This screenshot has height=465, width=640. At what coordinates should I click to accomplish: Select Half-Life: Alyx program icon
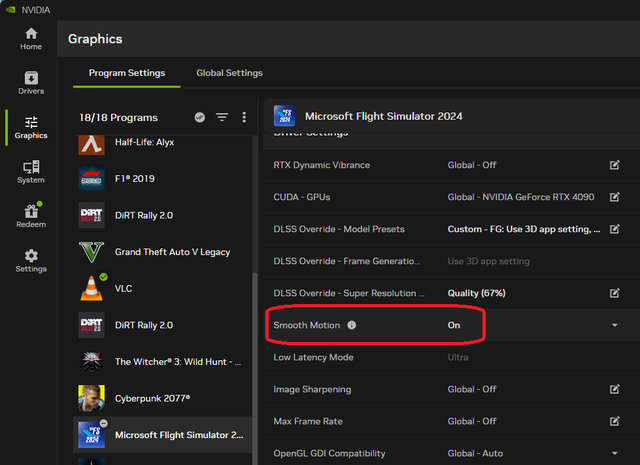(x=91, y=145)
